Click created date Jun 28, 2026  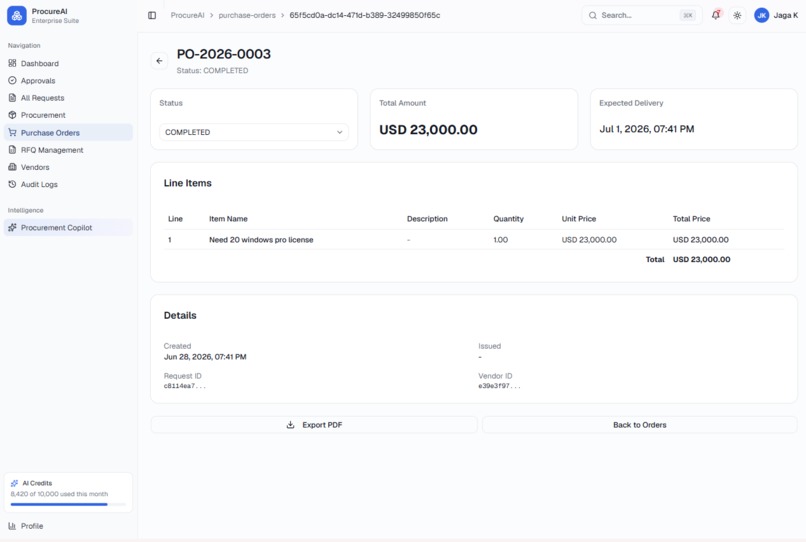(205, 357)
